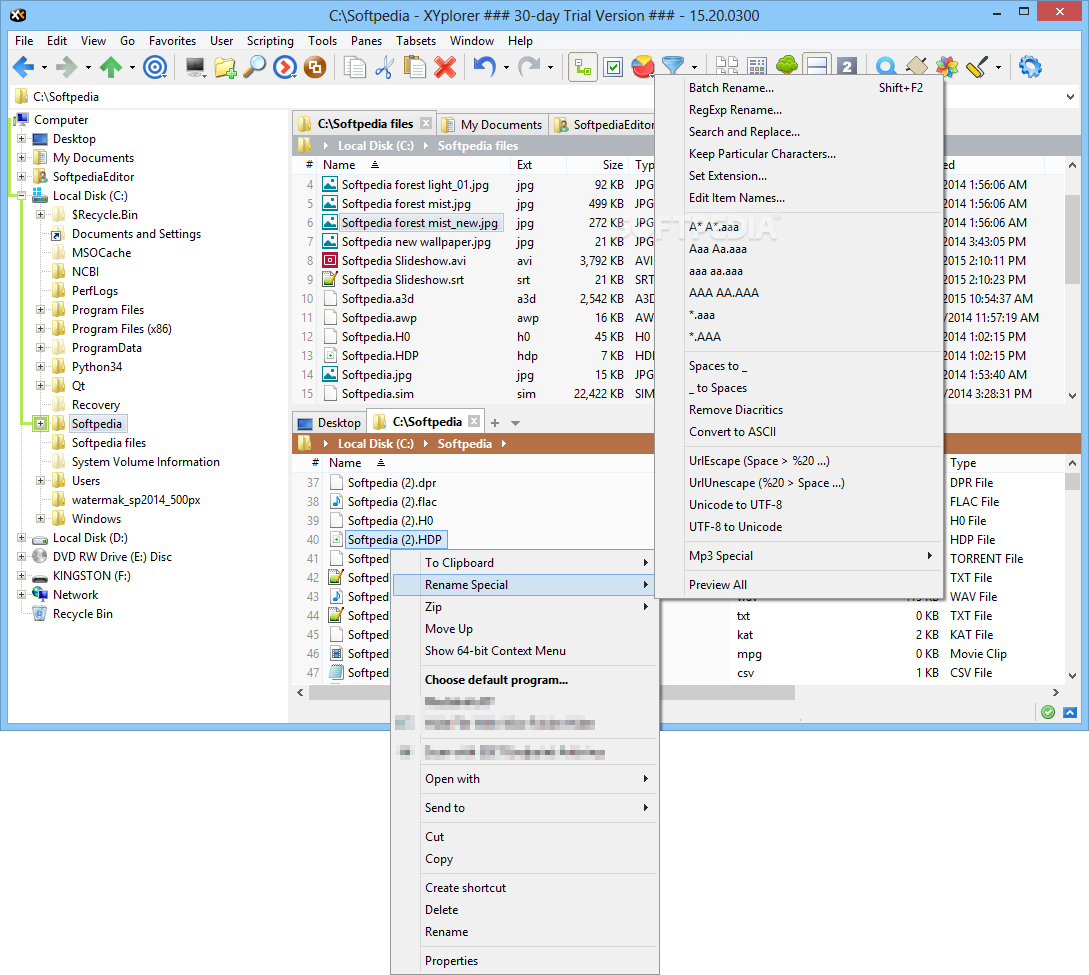This screenshot has height=975, width=1089.
Task: Open Find Files magnifier icon
Action: [x=255, y=67]
